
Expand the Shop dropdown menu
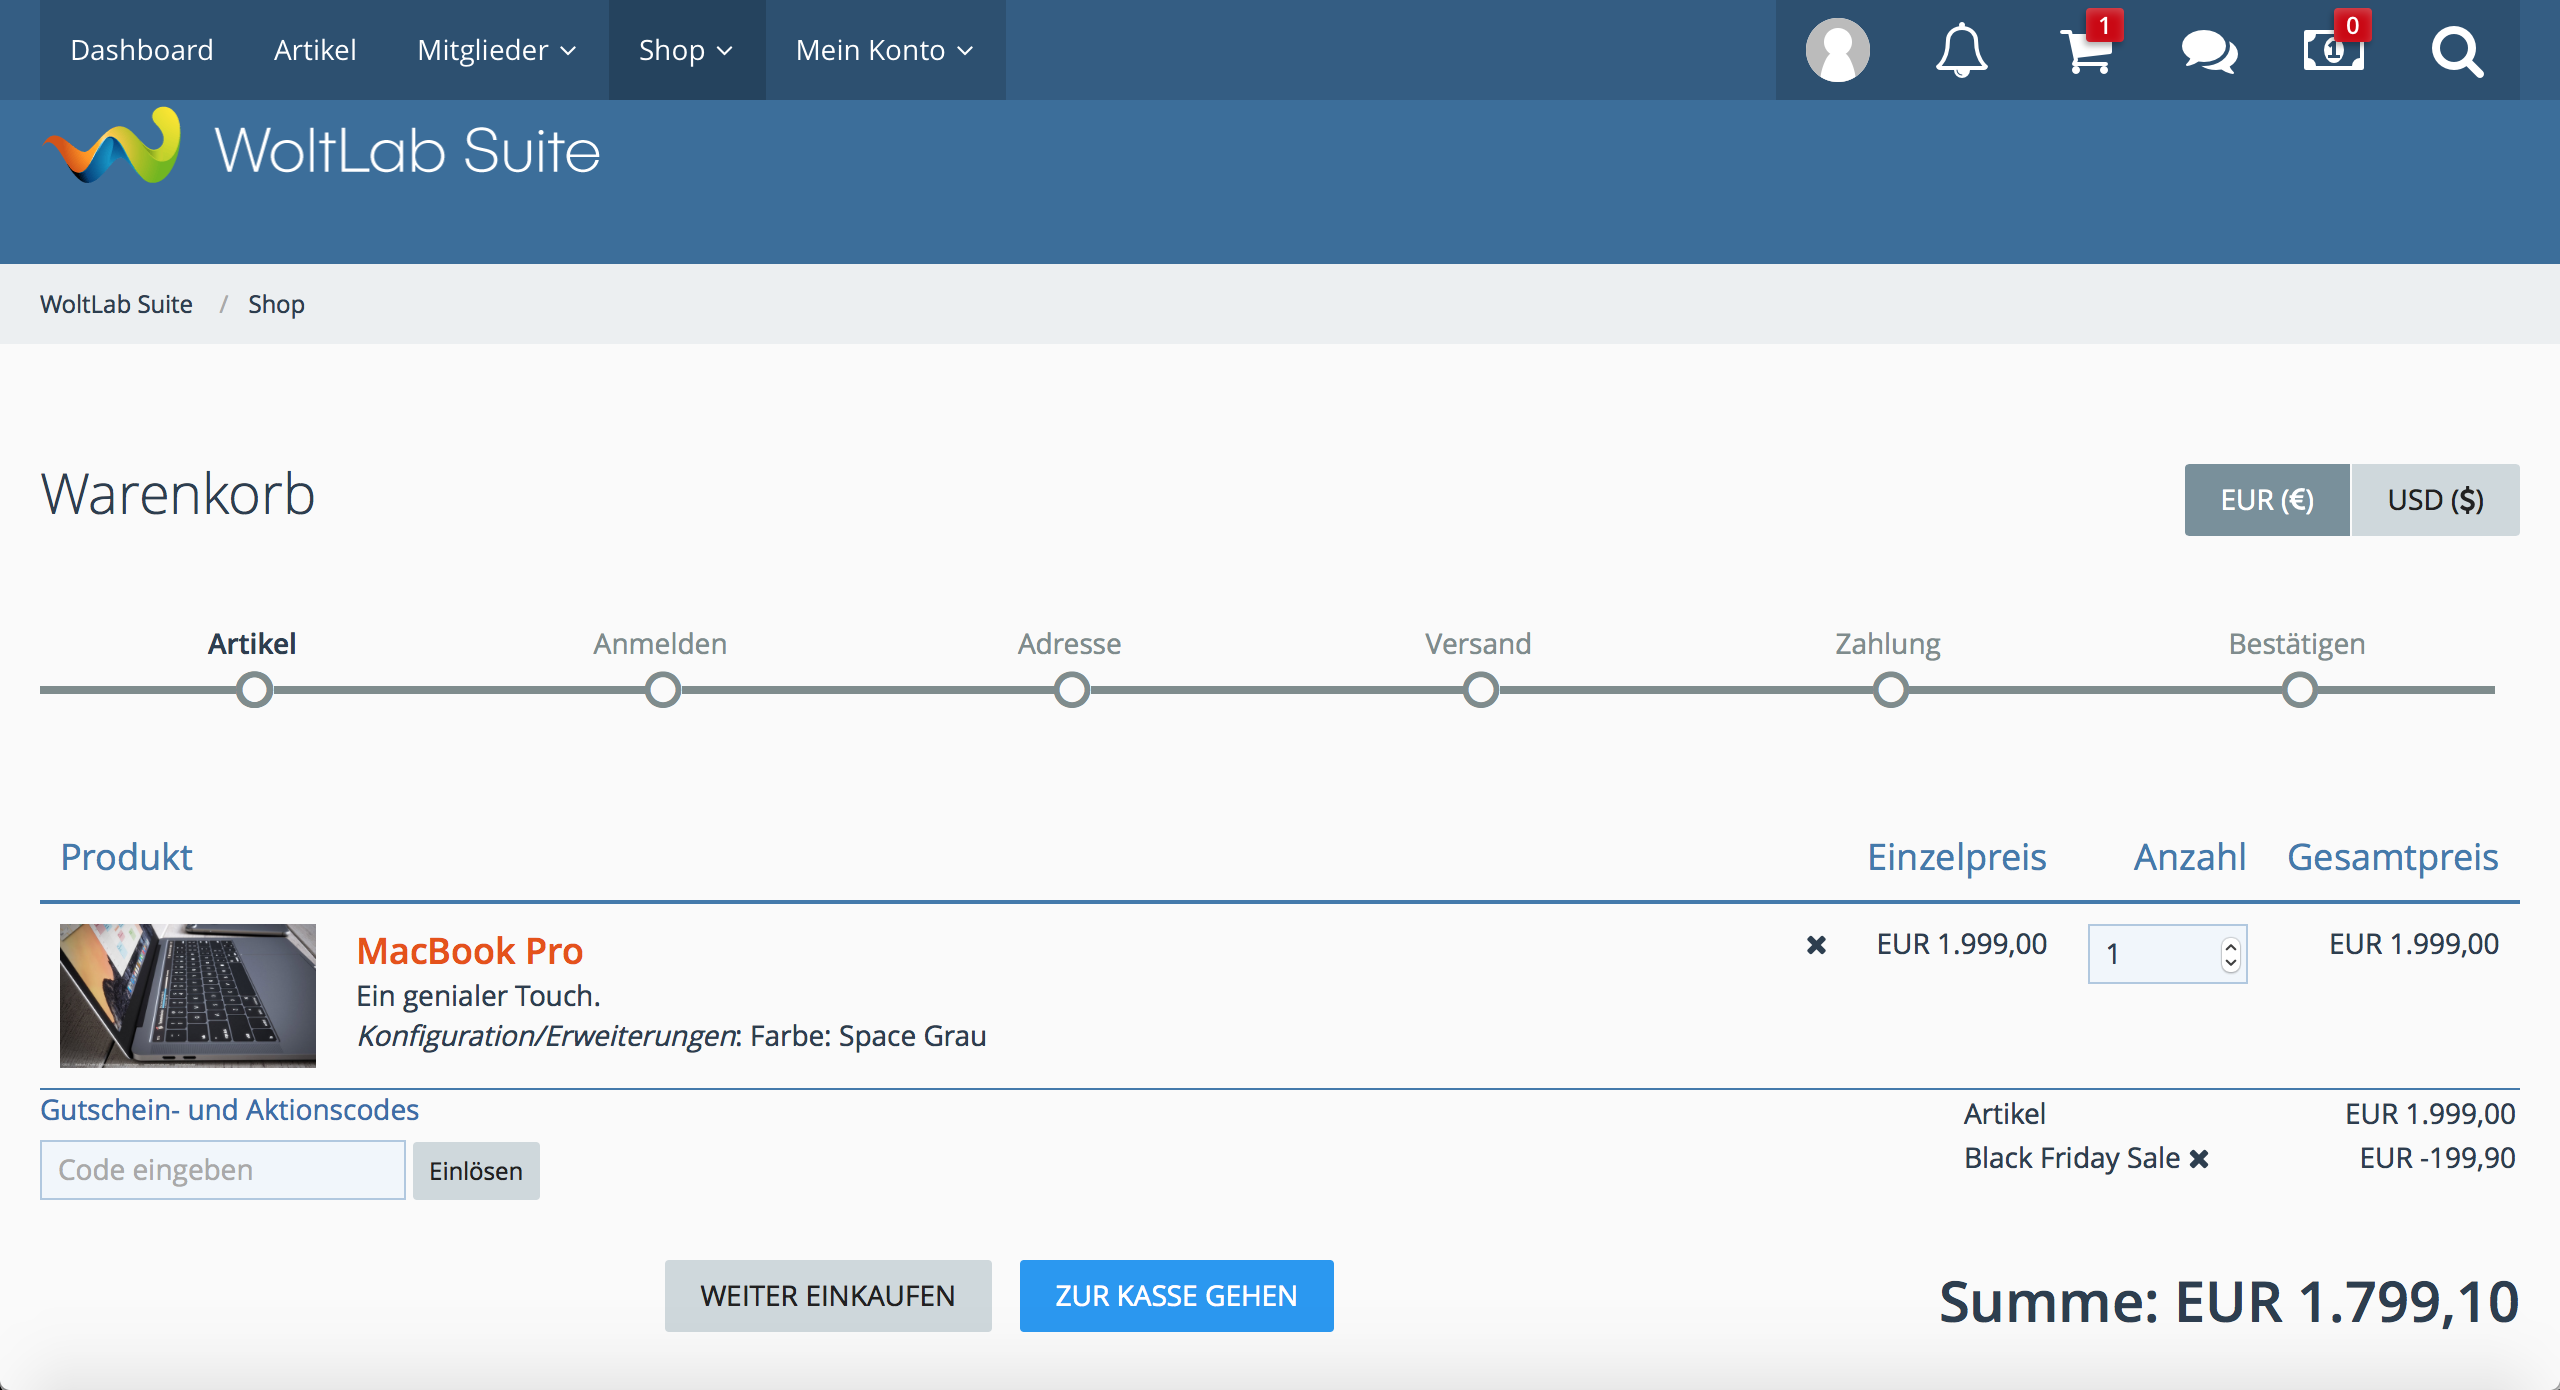point(686,50)
